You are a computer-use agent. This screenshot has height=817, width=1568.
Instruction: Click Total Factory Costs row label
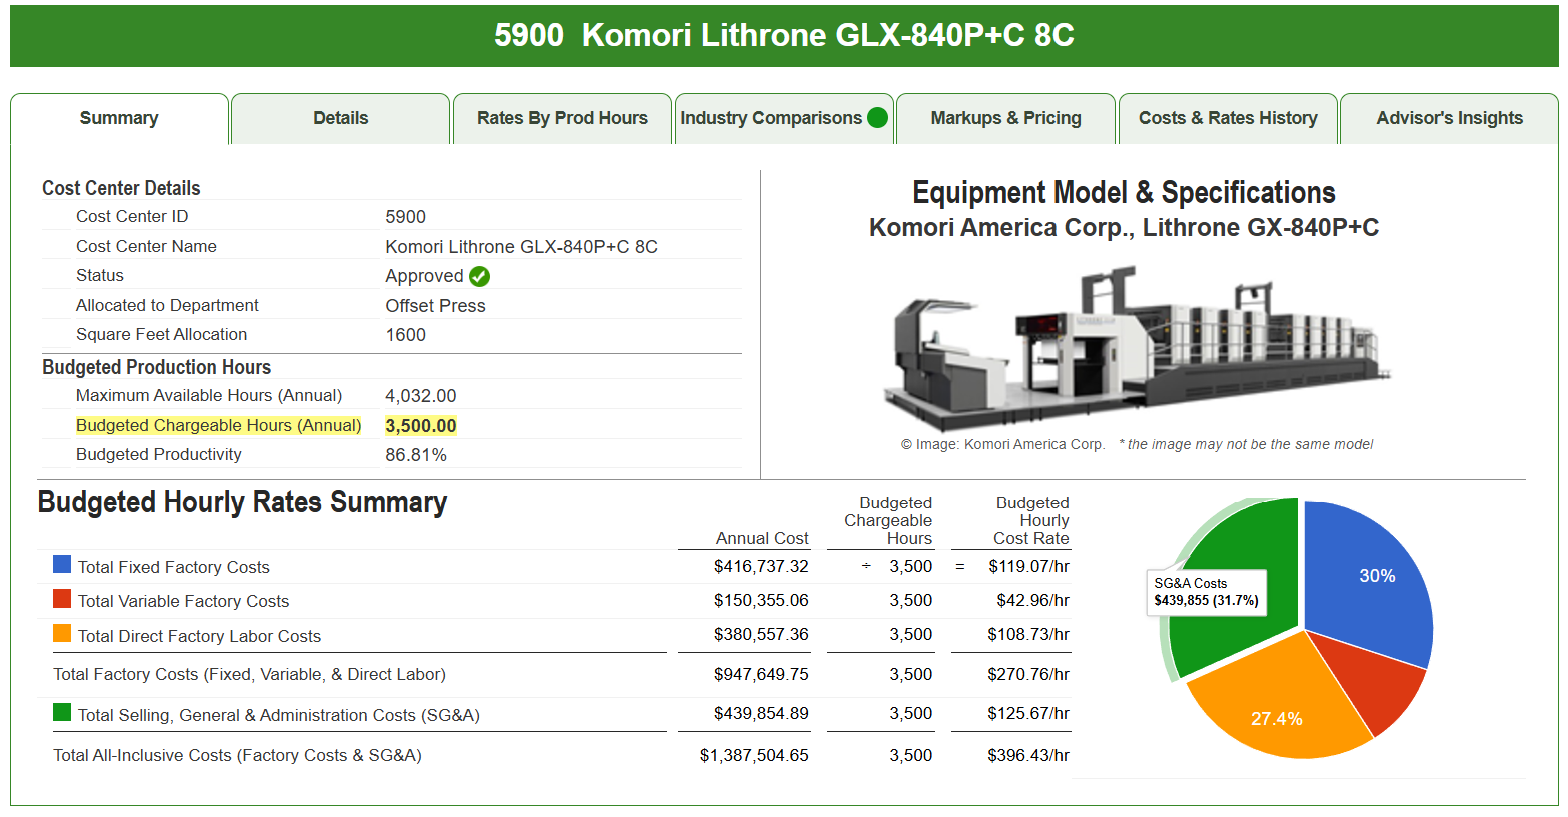click(249, 675)
